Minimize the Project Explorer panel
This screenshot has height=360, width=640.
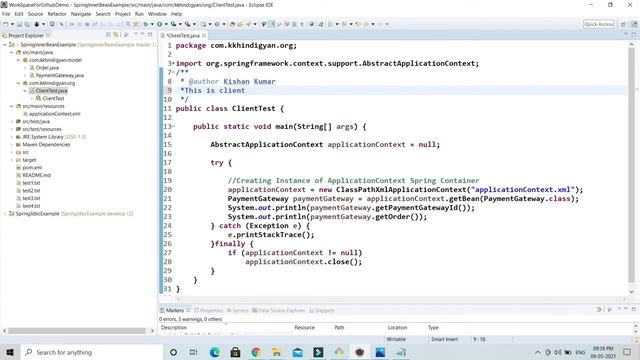142,34
